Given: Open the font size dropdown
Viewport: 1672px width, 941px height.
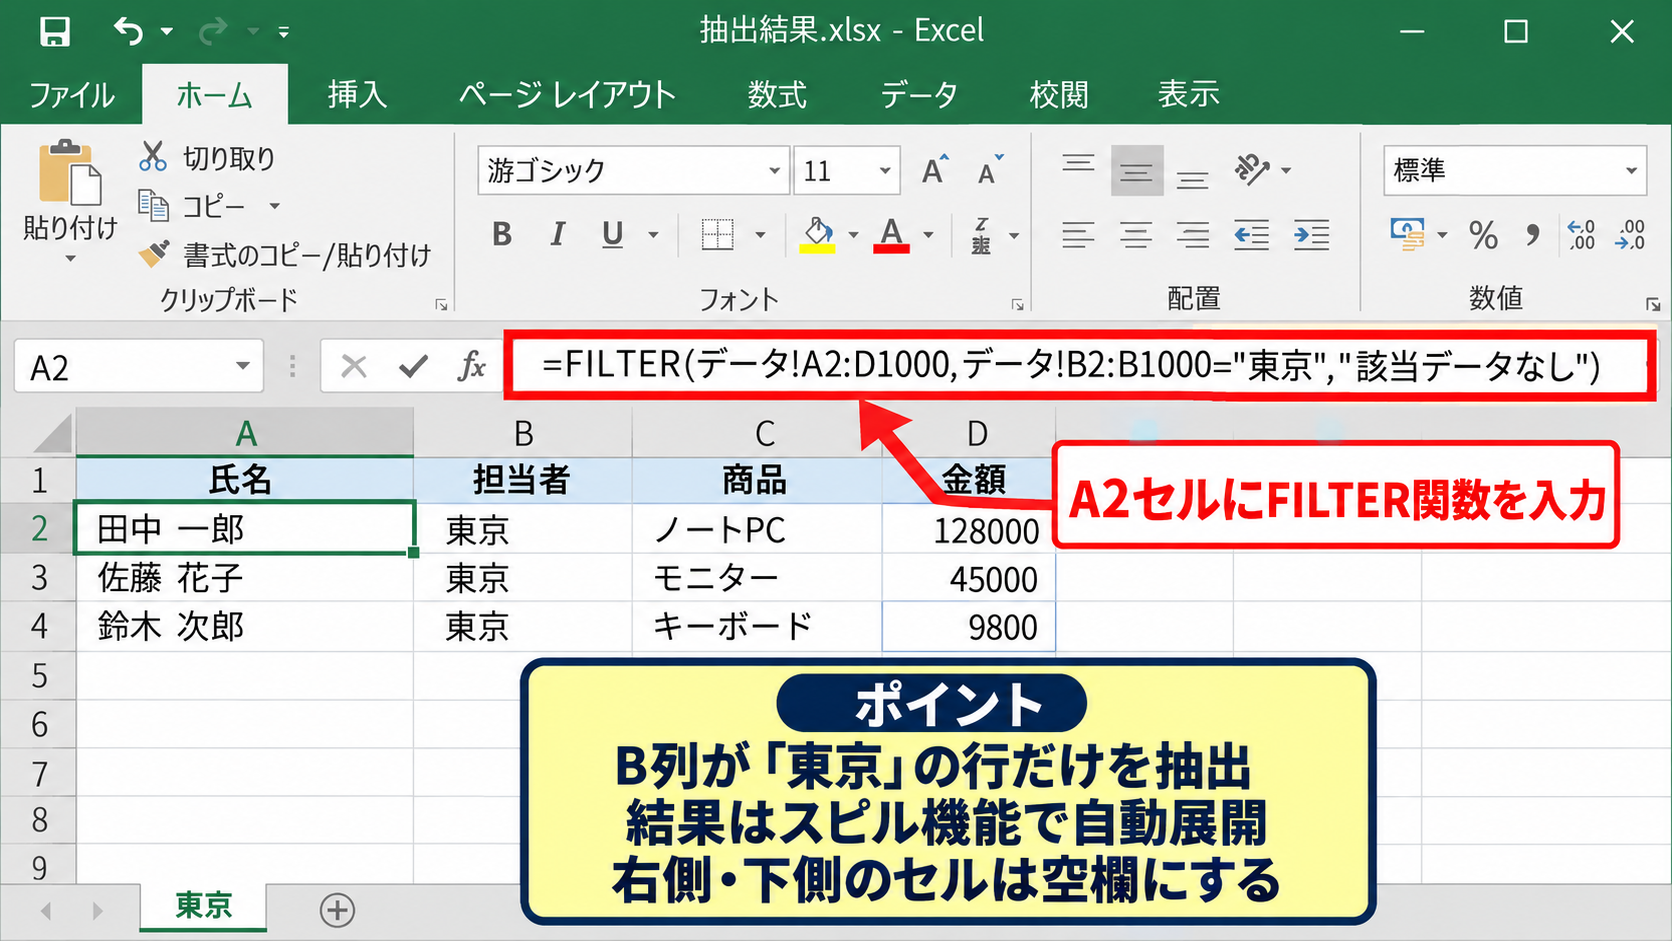Looking at the screenshot, I should point(884,171).
